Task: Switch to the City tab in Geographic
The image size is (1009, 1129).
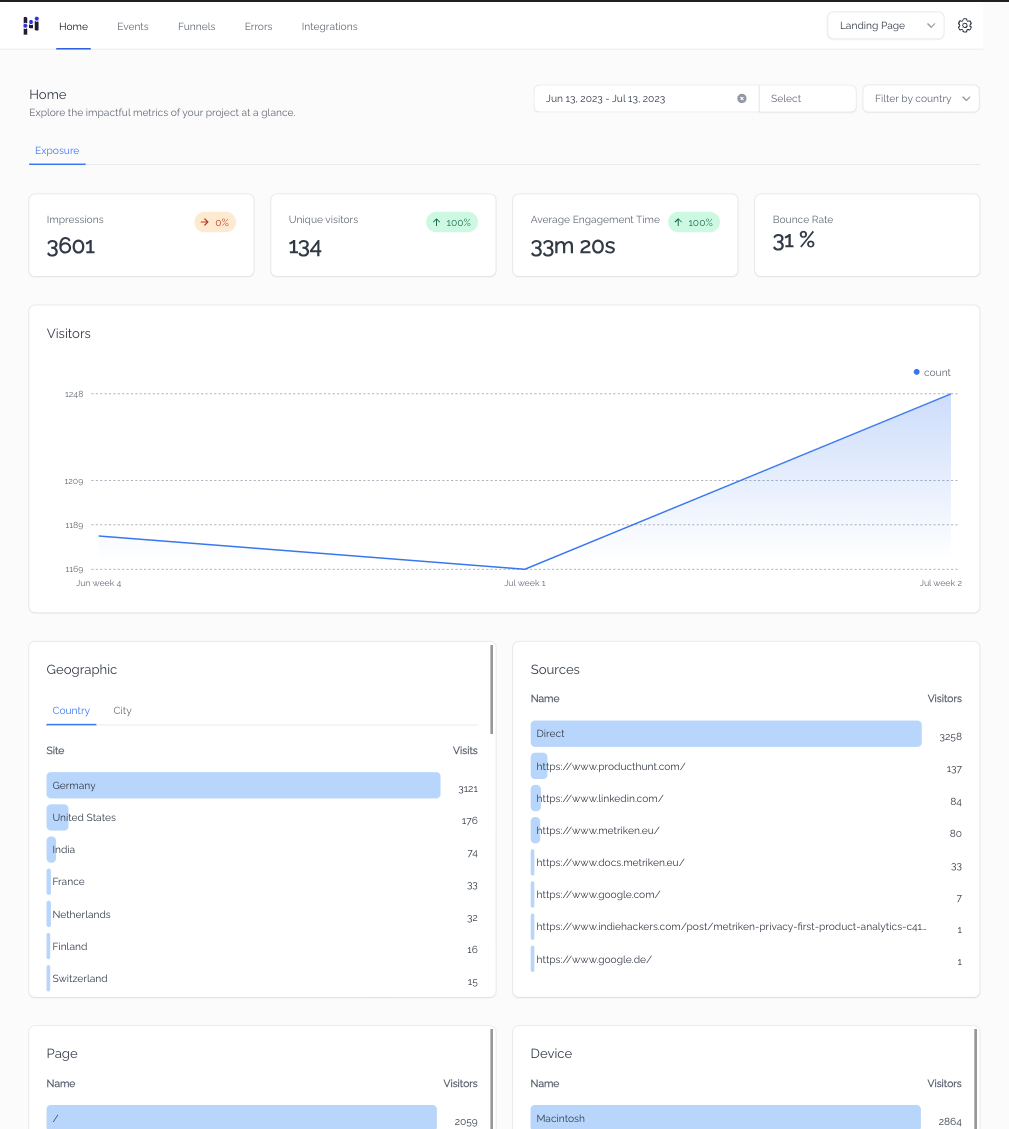Action: coord(122,711)
